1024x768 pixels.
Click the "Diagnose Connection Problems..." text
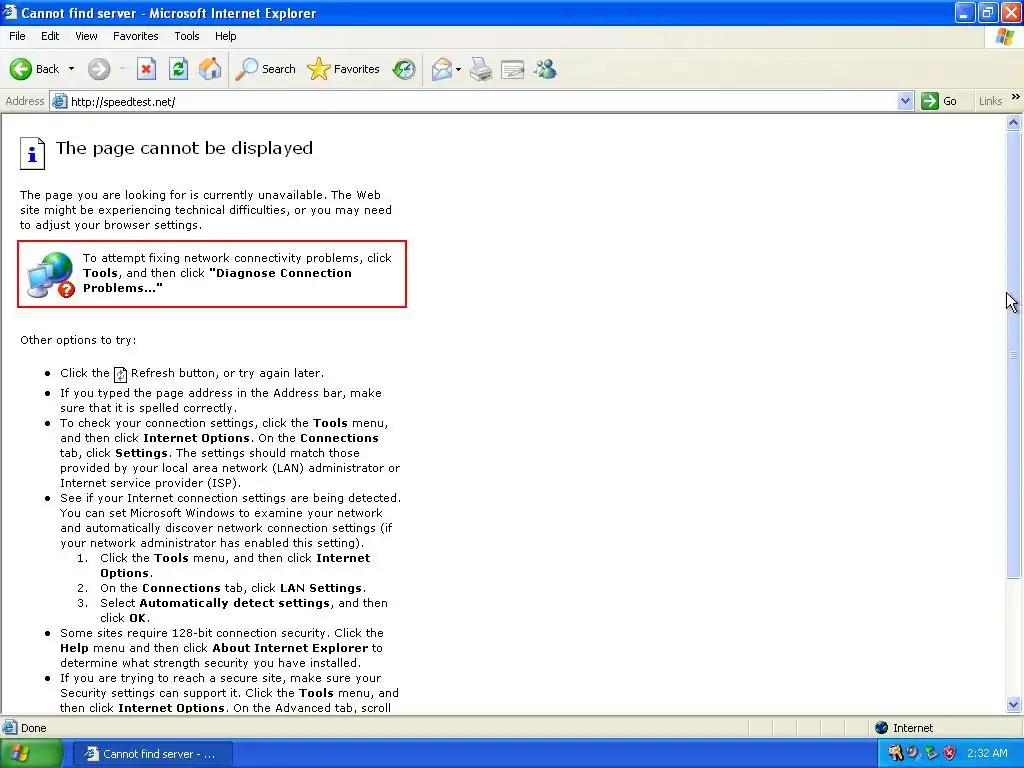pos(217,281)
